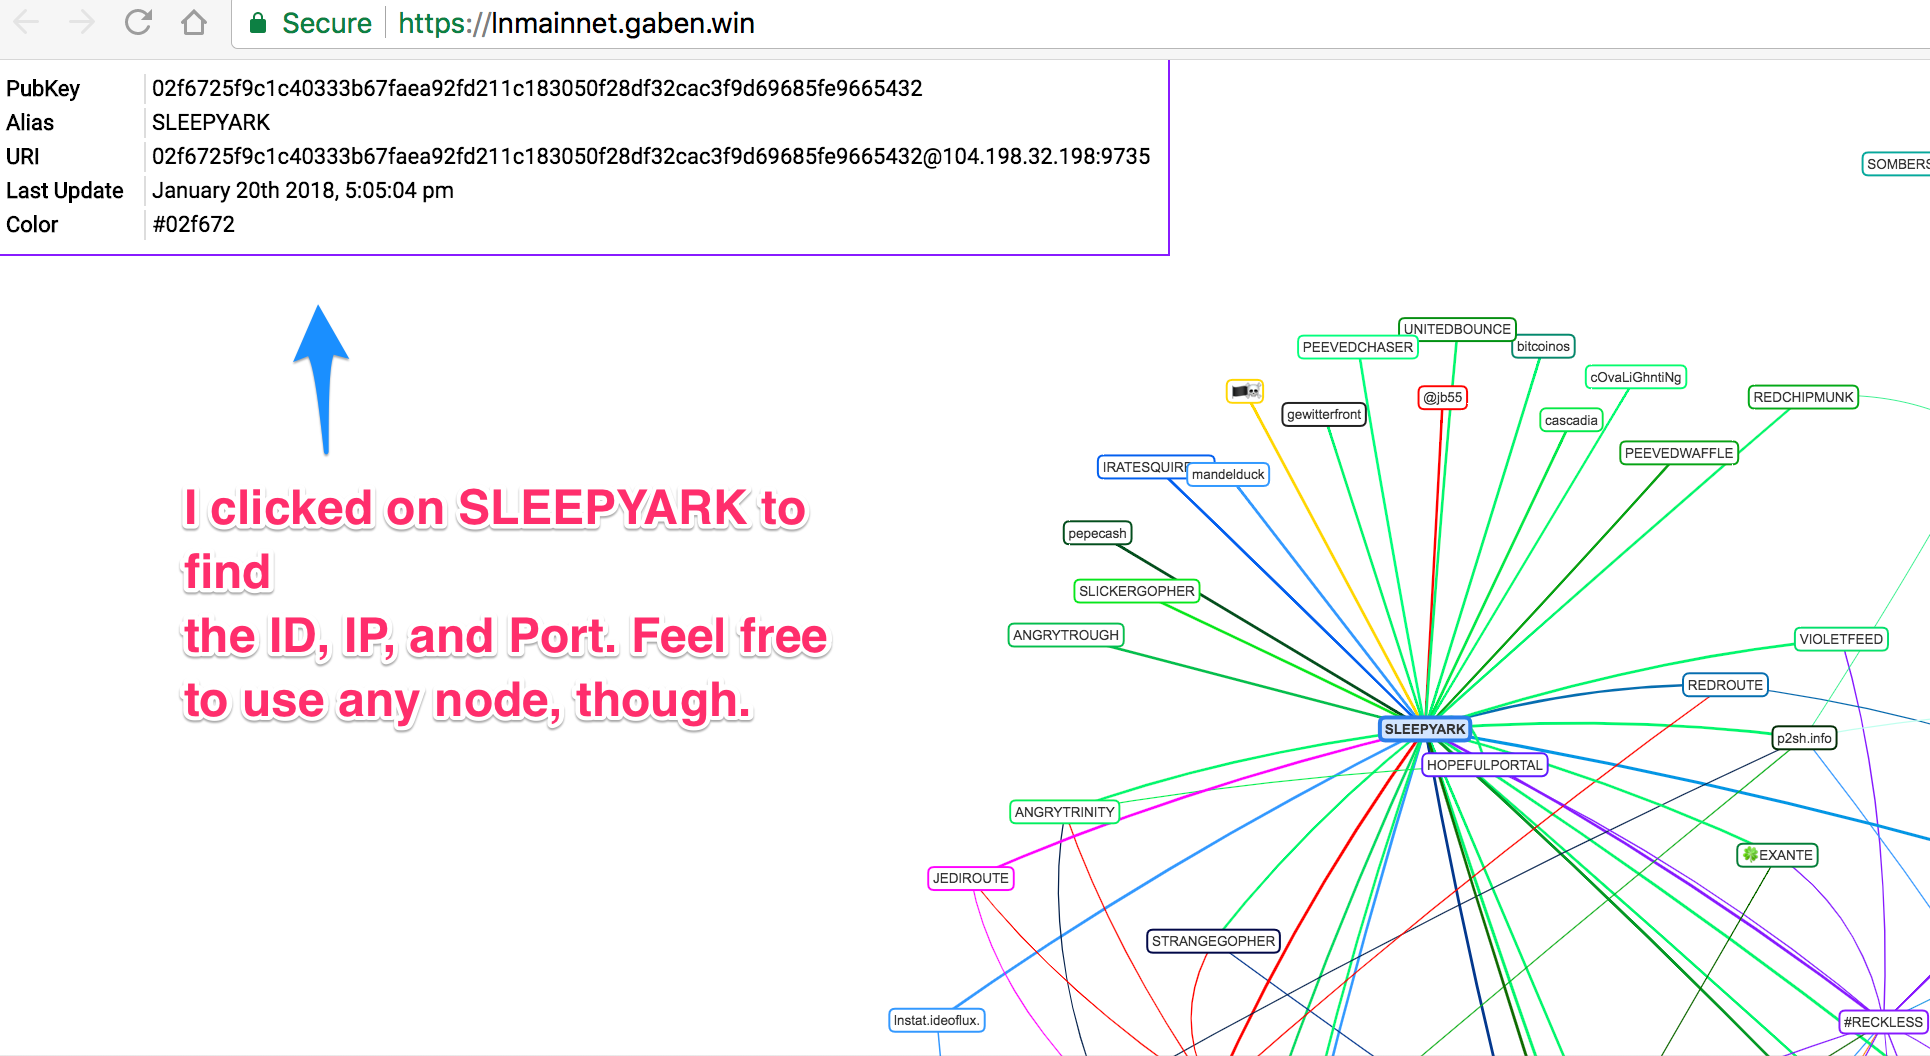Click the EXANTE clover node
1930x1056 pixels.
click(1777, 855)
